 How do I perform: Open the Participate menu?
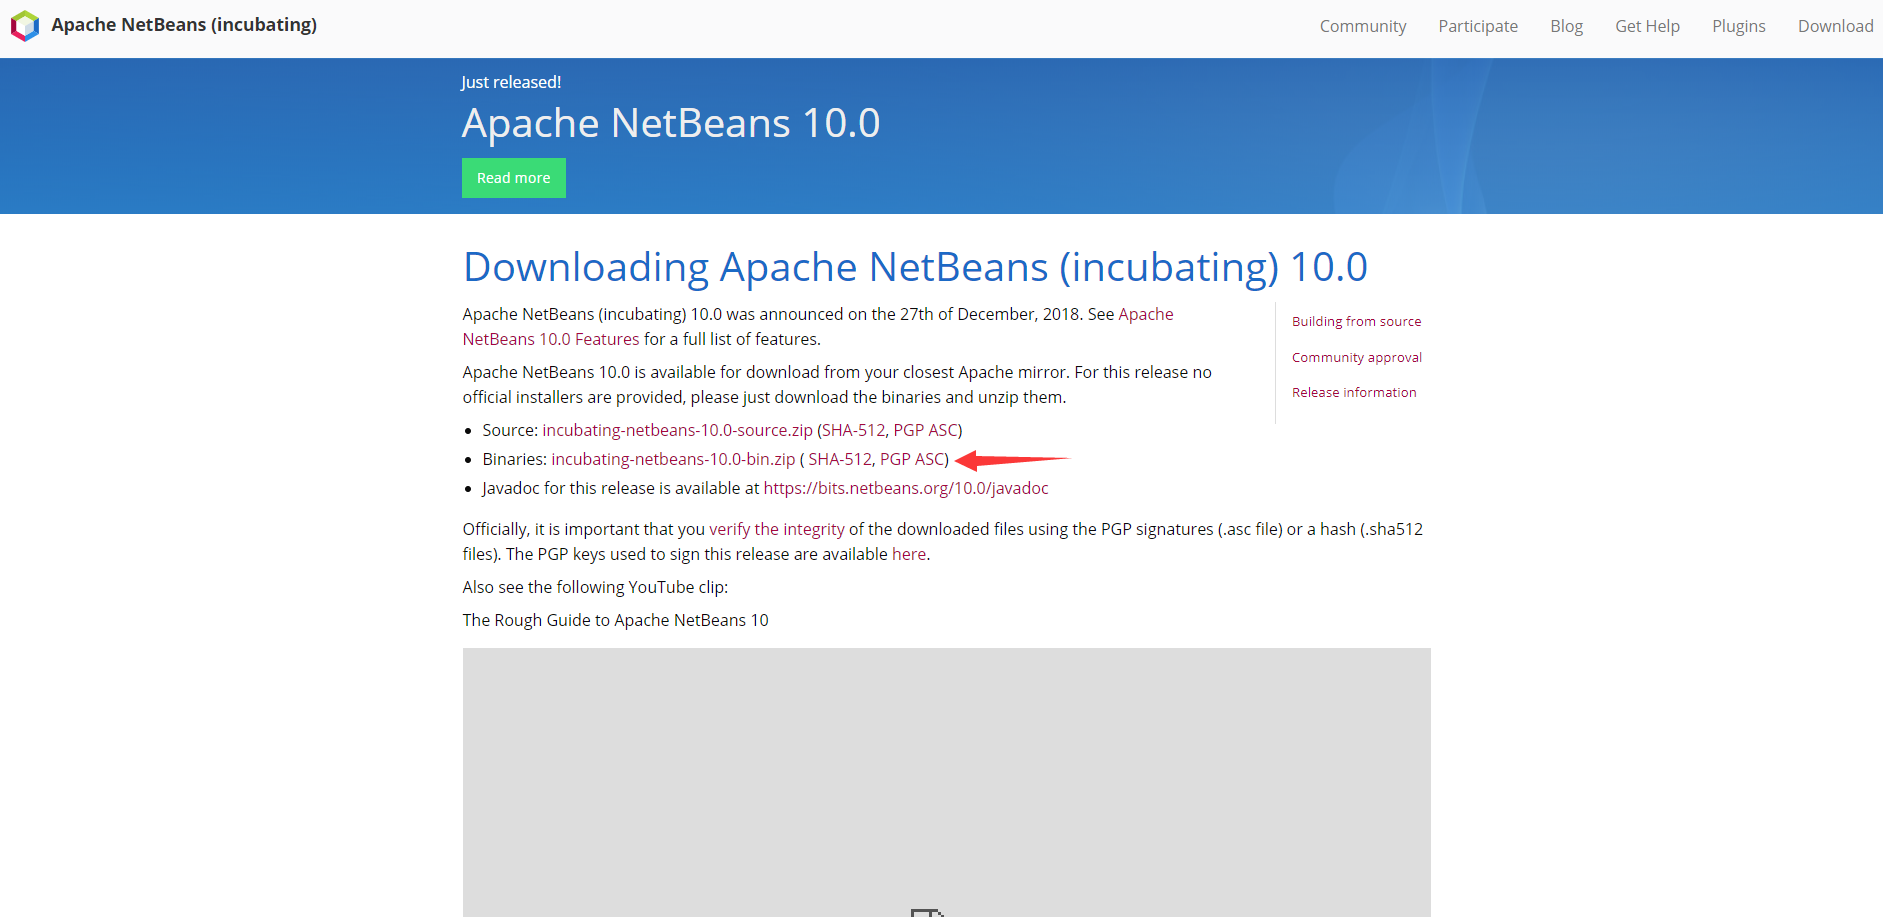pos(1478,26)
